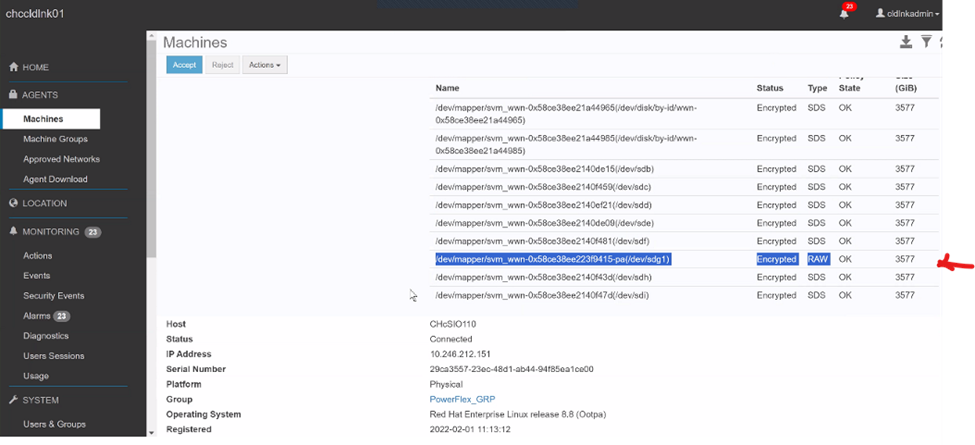Open the Usage page
Image resolution: width=975 pixels, height=445 pixels.
pyautogui.click(x=35, y=376)
